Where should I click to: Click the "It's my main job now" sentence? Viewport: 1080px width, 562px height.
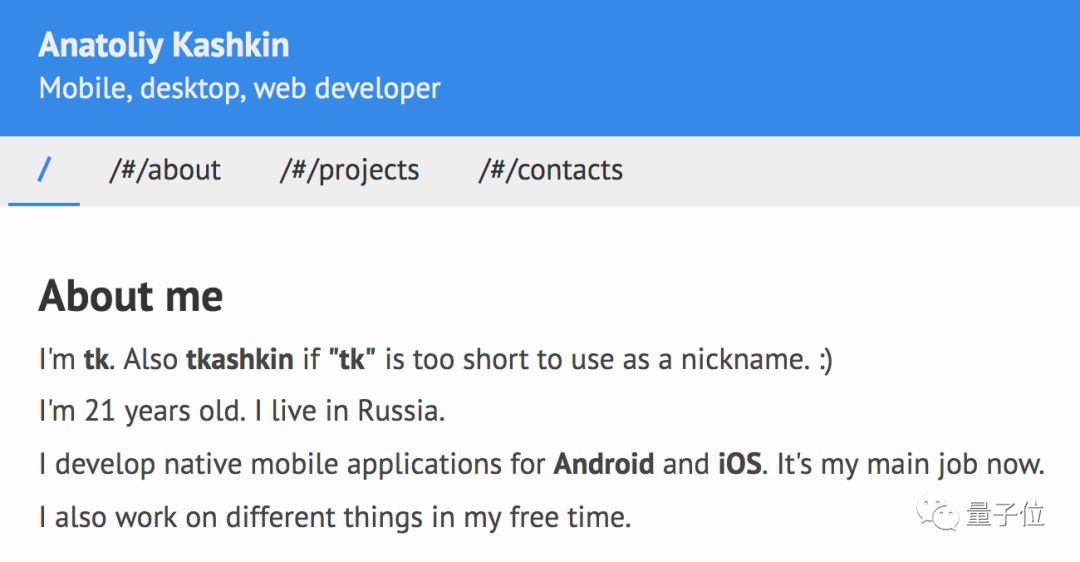point(909,465)
